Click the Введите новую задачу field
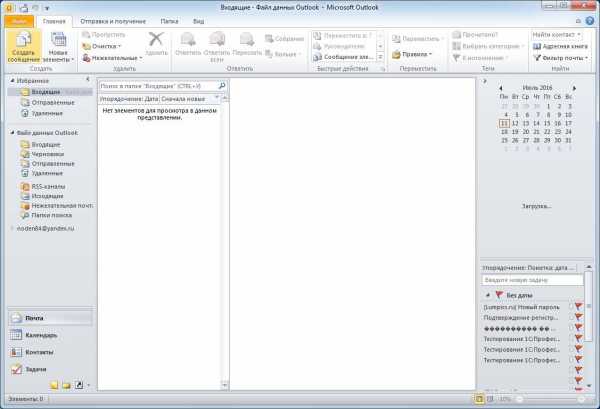The width and height of the screenshot is (600, 409). pos(532,280)
